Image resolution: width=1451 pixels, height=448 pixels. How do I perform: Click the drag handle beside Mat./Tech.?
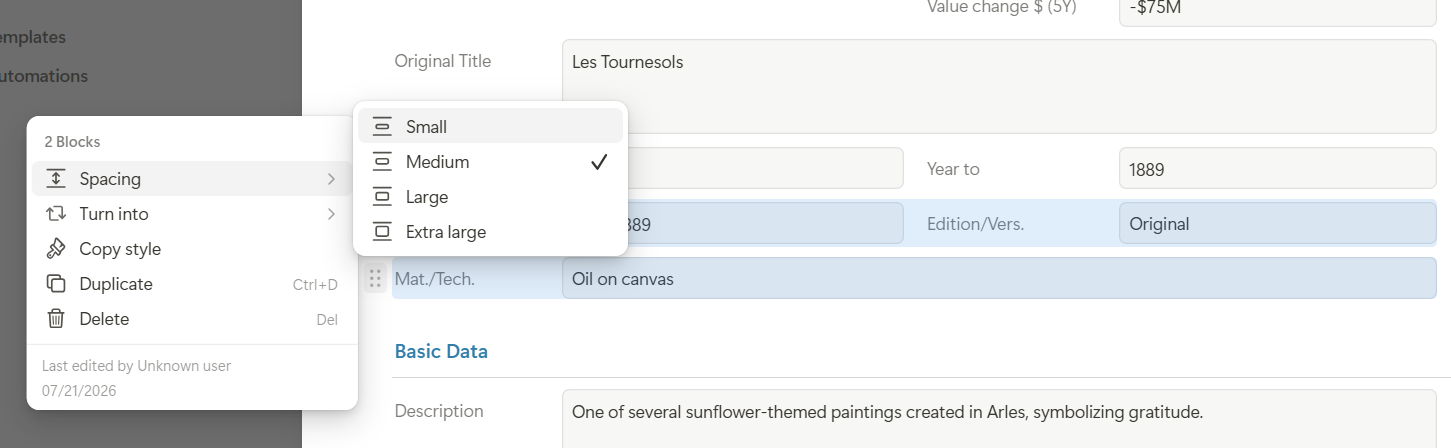pyautogui.click(x=375, y=279)
